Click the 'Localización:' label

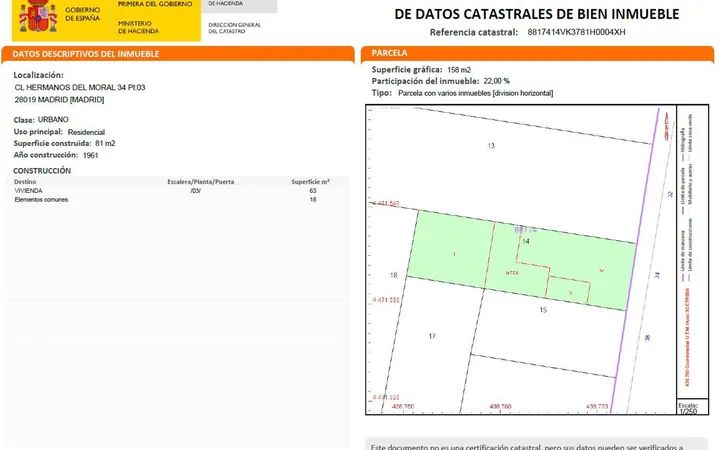39,75
